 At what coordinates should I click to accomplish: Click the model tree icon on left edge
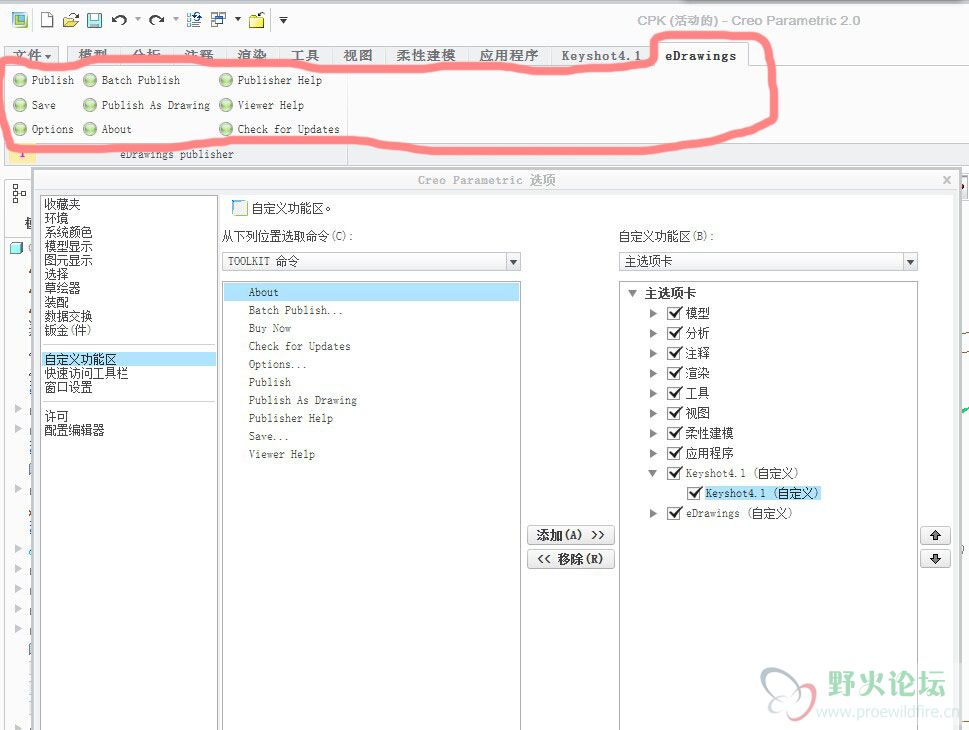point(19,193)
